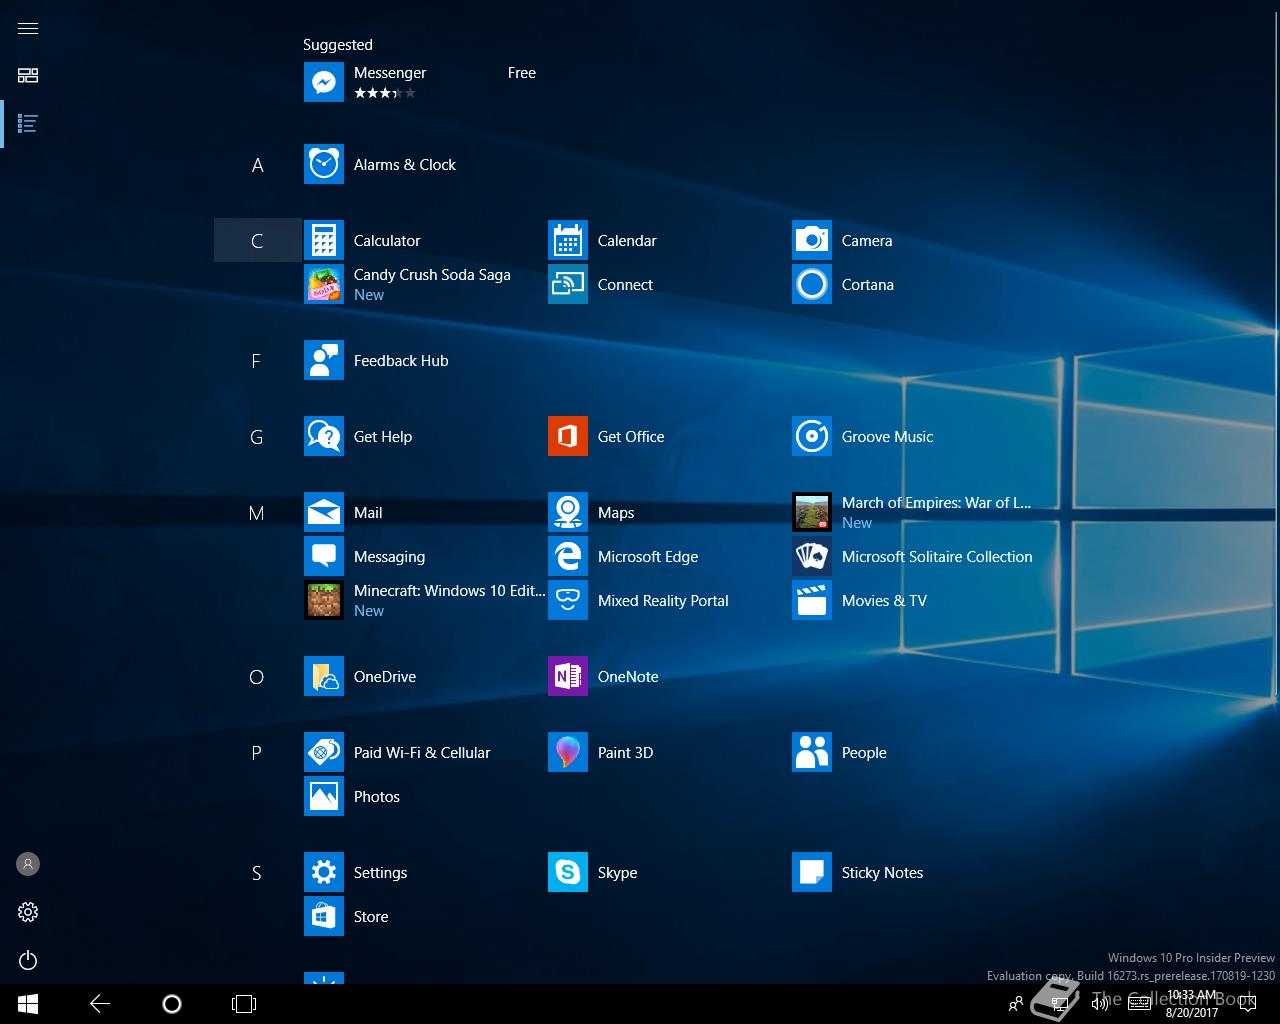Launch the Camera app icon
This screenshot has width=1280, height=1024.
point(812,240)
